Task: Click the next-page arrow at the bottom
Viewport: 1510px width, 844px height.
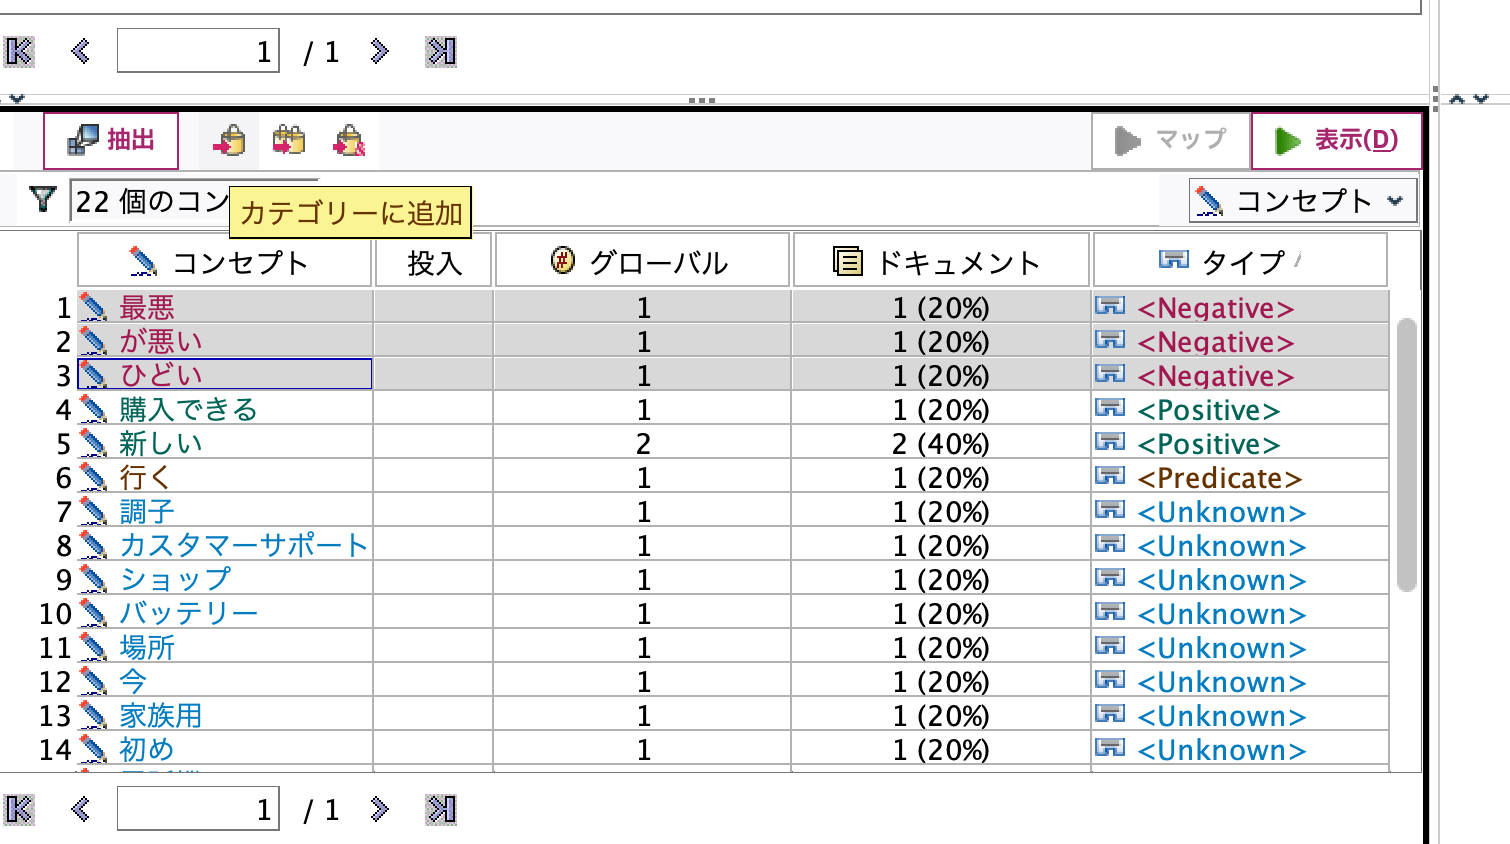Action: (x=380, y=809)
